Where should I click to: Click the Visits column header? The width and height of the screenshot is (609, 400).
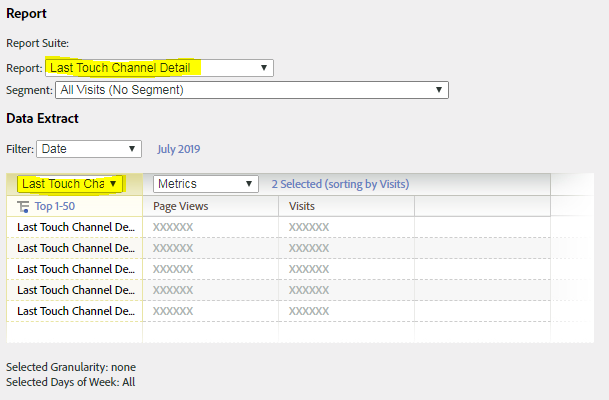pos(303,206)
